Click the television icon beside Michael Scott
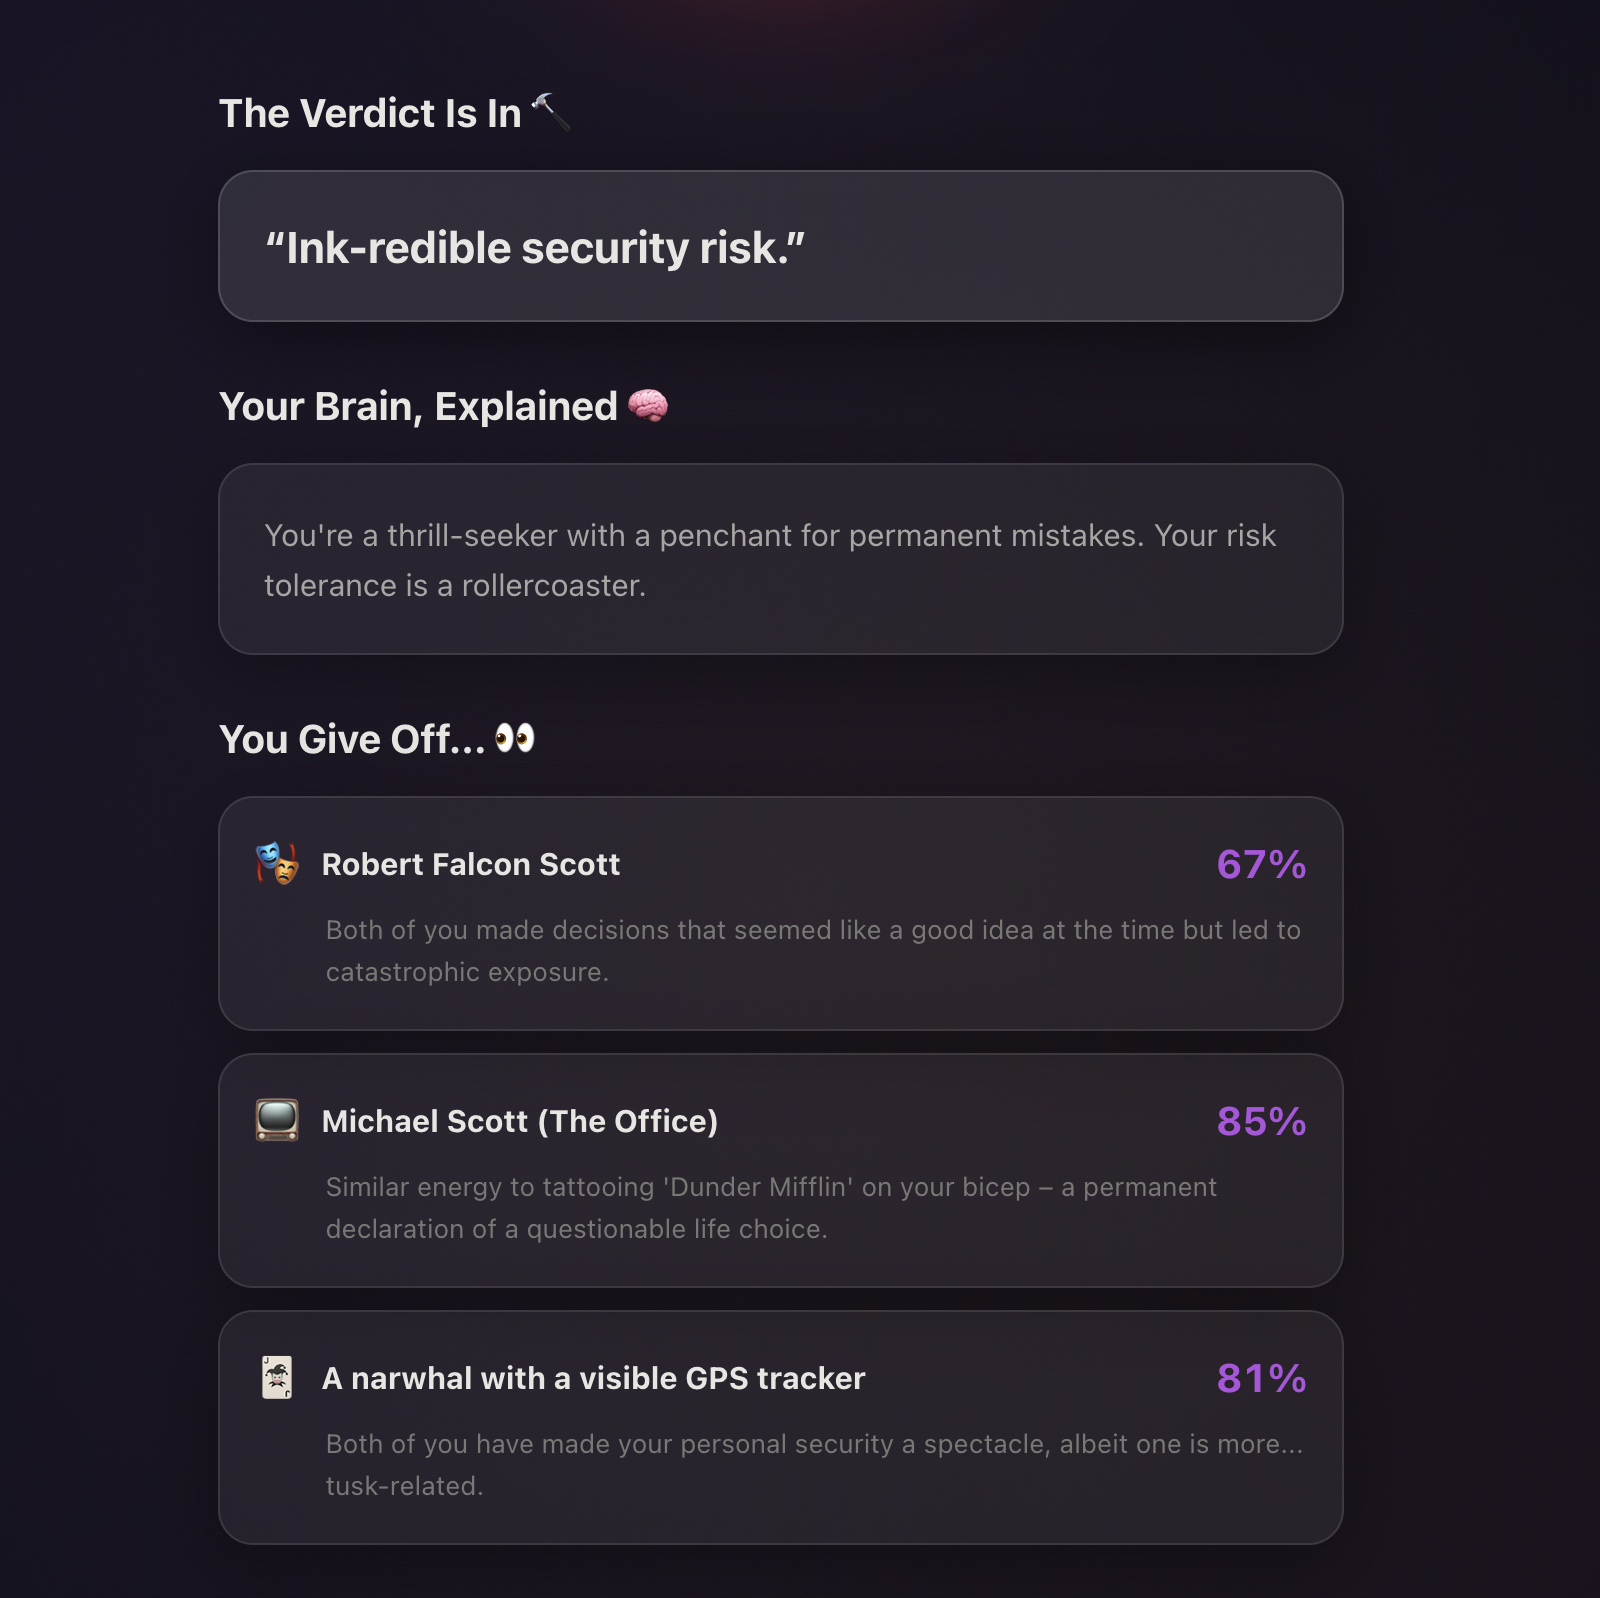Screen dimensions: 1600x1598 coord(277,1120)
